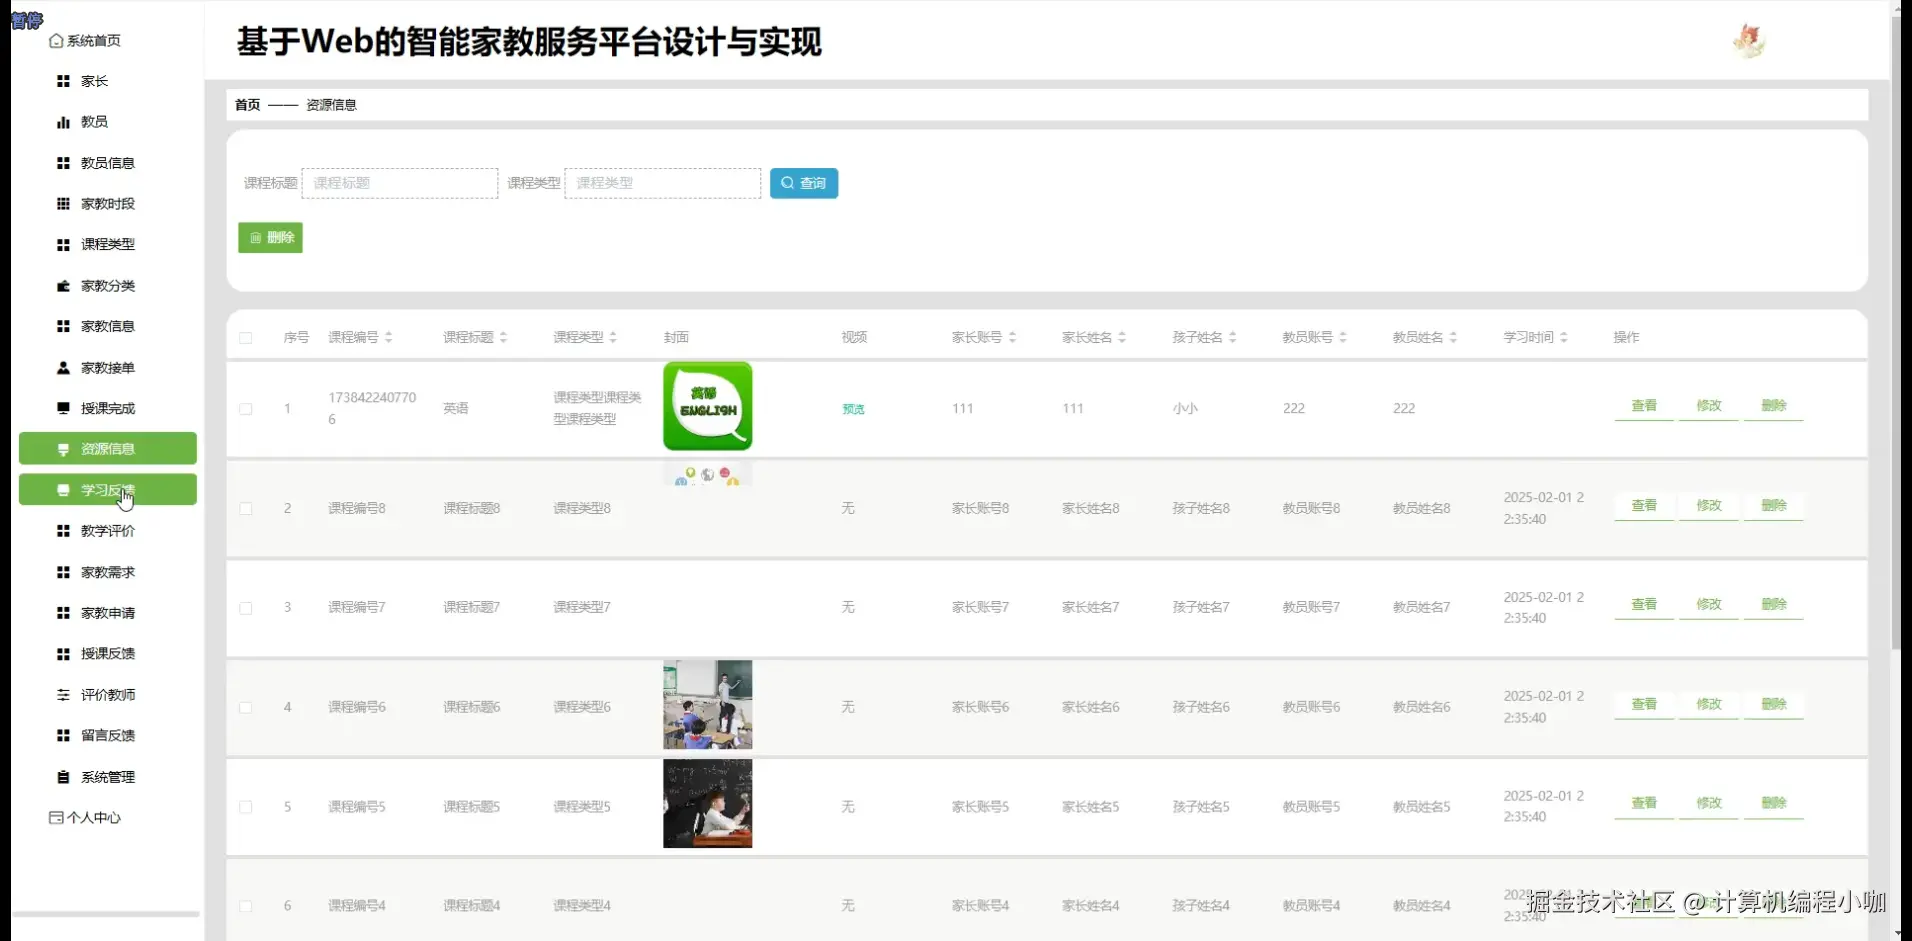Select the 系统管理 icon in sidebar

click(x=62, y=776)
